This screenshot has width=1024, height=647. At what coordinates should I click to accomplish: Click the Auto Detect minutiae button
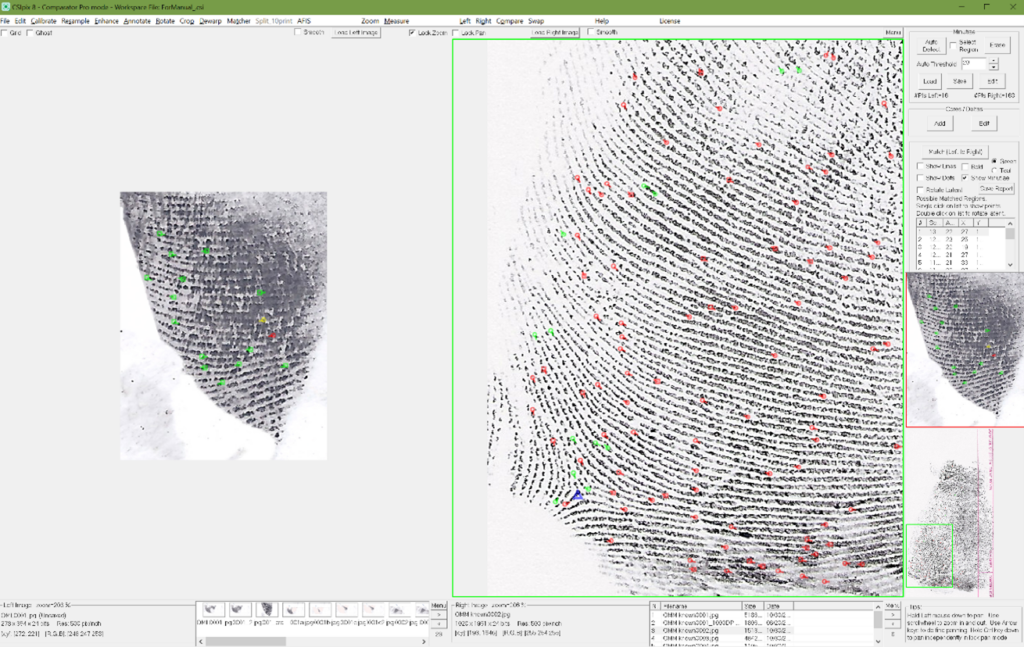coord(930,45)
